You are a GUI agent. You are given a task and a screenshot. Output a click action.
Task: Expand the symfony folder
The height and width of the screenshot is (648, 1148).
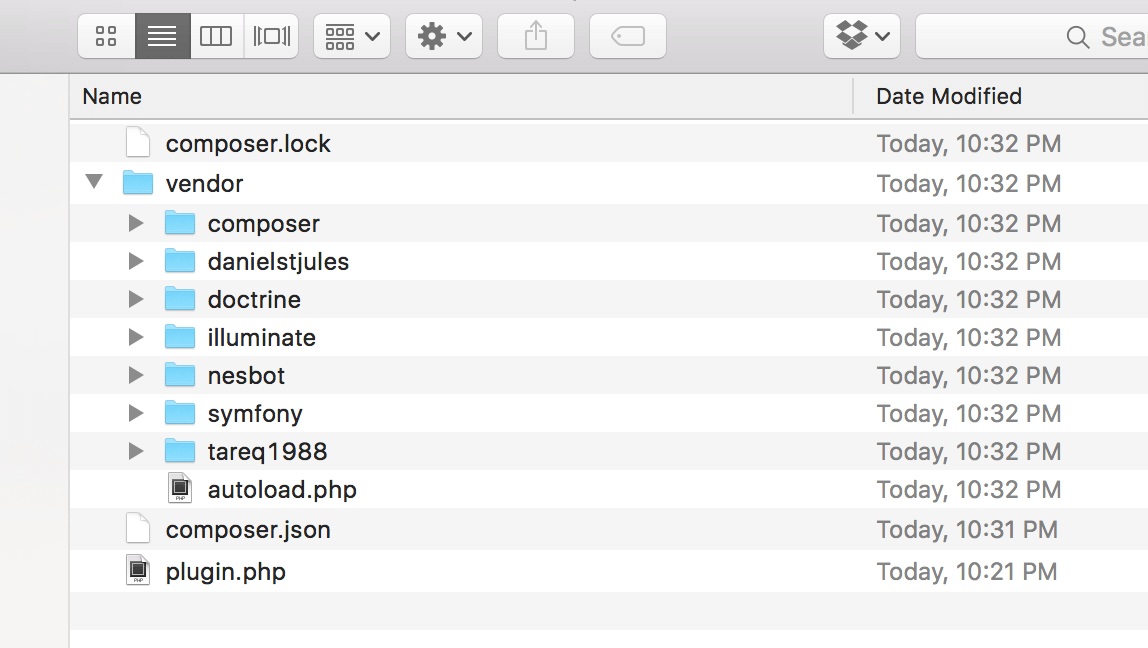click(x=136, y=413)
